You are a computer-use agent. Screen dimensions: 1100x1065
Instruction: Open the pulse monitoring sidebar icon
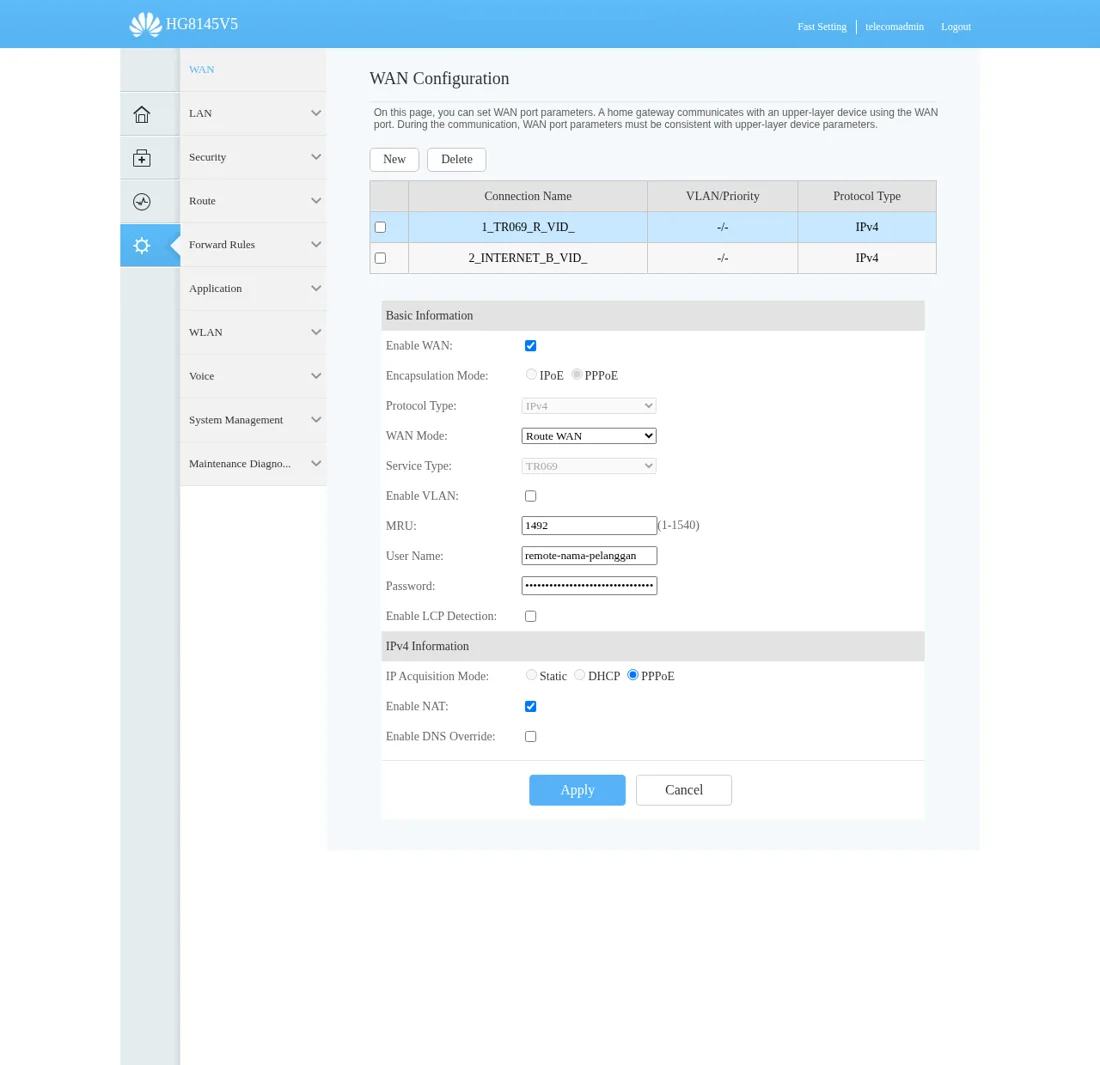pos(142,202)
